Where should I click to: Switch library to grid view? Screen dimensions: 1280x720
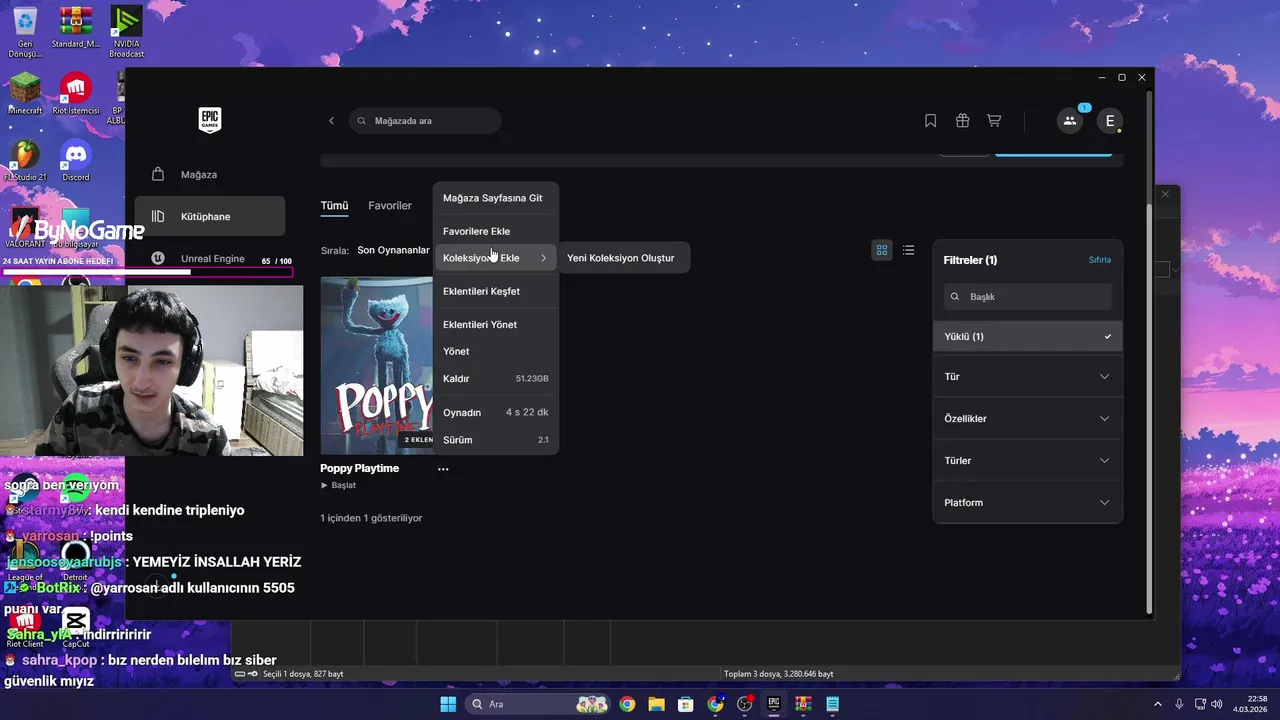point(882,250)
